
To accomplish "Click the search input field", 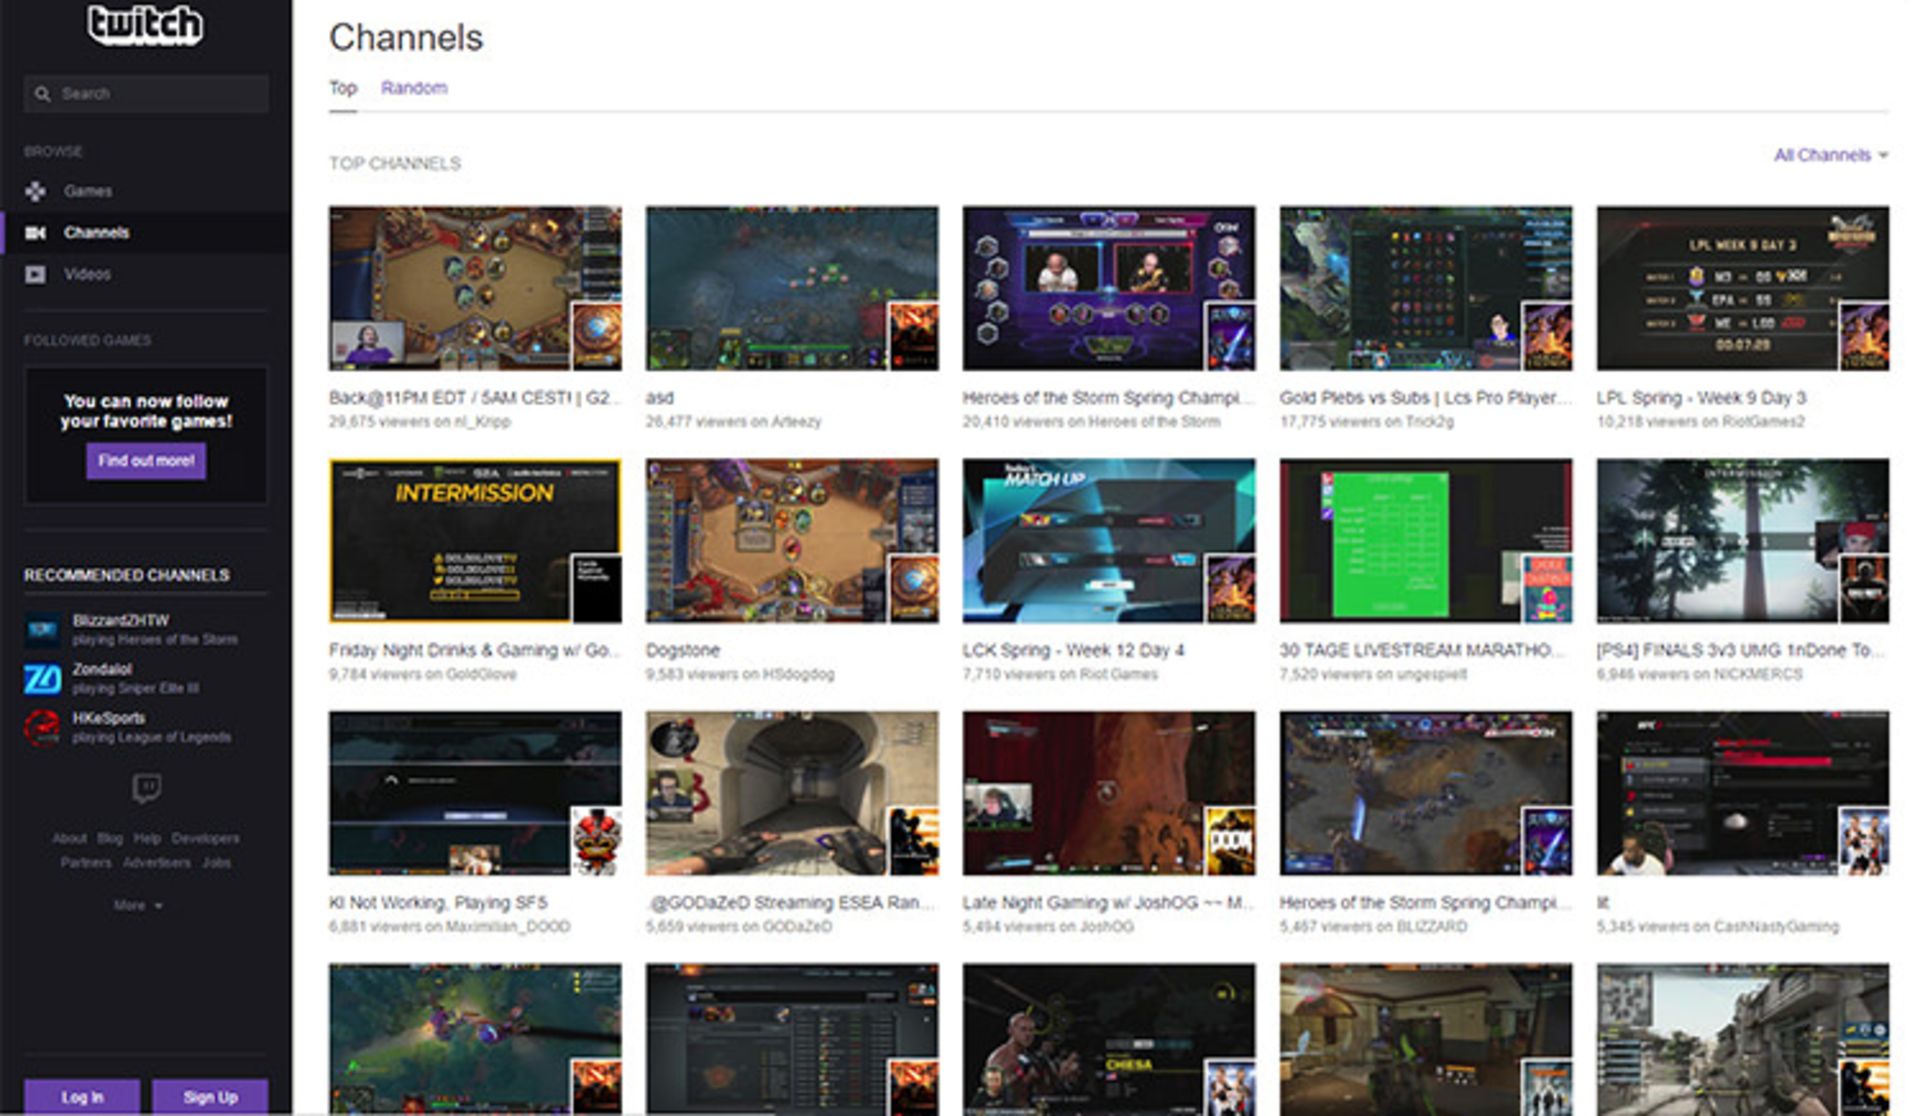I will [x=150, y=92].
